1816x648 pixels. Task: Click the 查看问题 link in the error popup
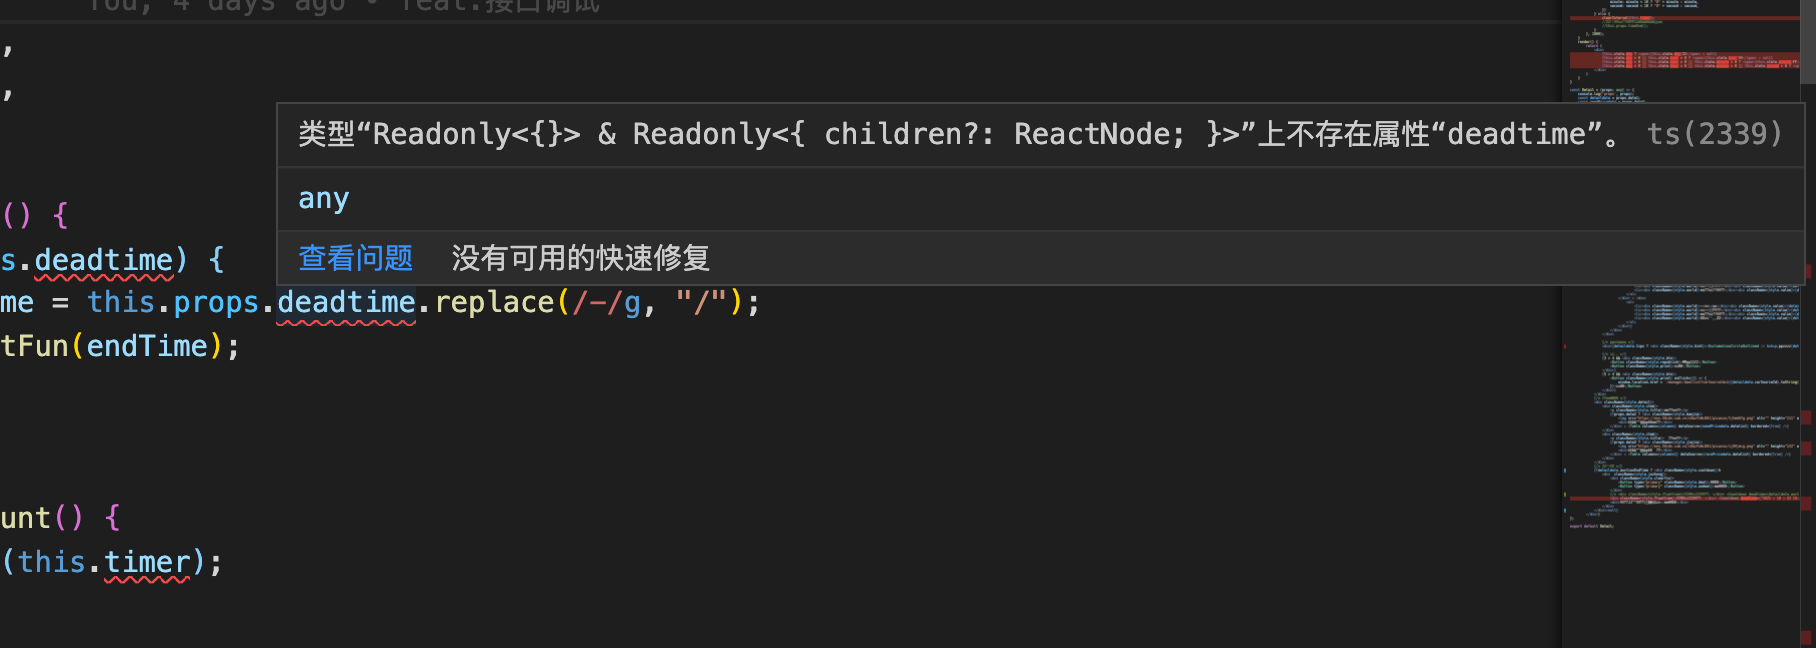tap(355, 258)
